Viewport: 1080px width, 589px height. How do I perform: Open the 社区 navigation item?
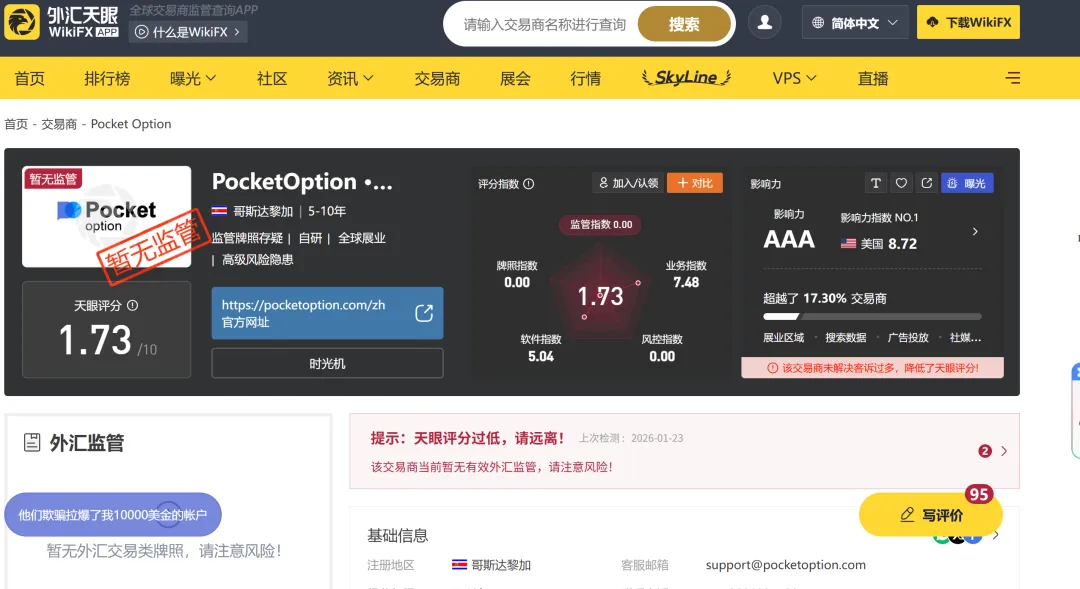click(271, 79)
